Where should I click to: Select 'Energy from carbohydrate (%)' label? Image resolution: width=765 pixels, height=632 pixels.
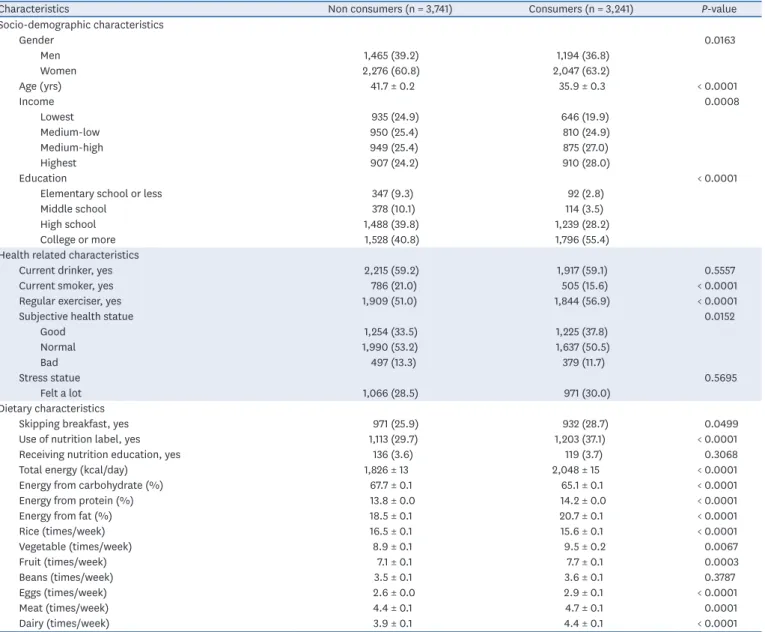(91, 486)
